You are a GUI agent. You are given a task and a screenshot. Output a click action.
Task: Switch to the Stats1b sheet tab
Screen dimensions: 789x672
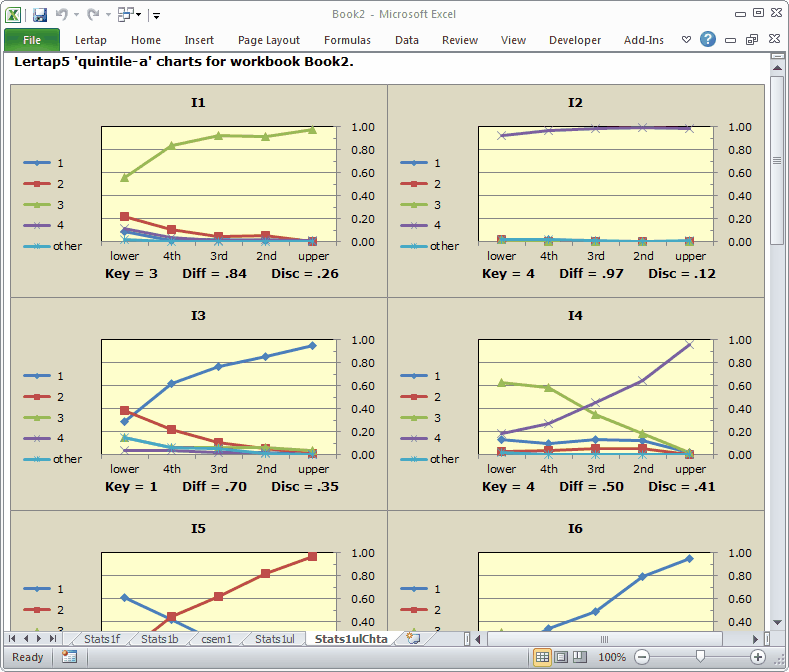pos(160,639)
